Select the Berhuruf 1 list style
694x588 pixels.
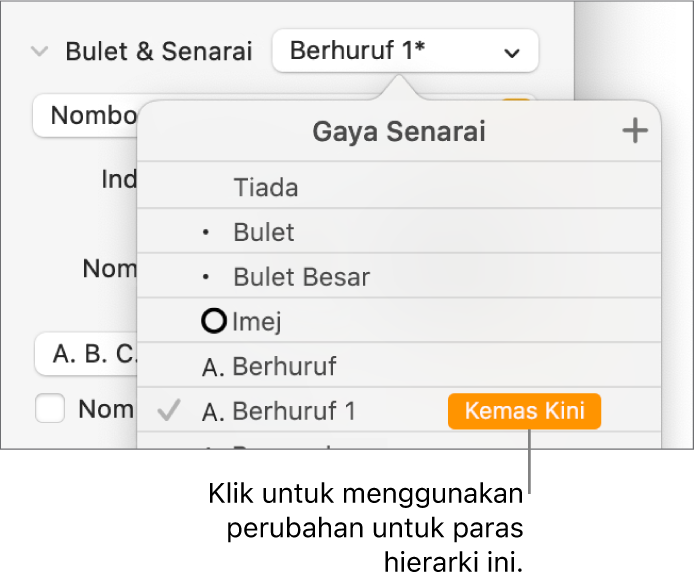click(294, 411)
